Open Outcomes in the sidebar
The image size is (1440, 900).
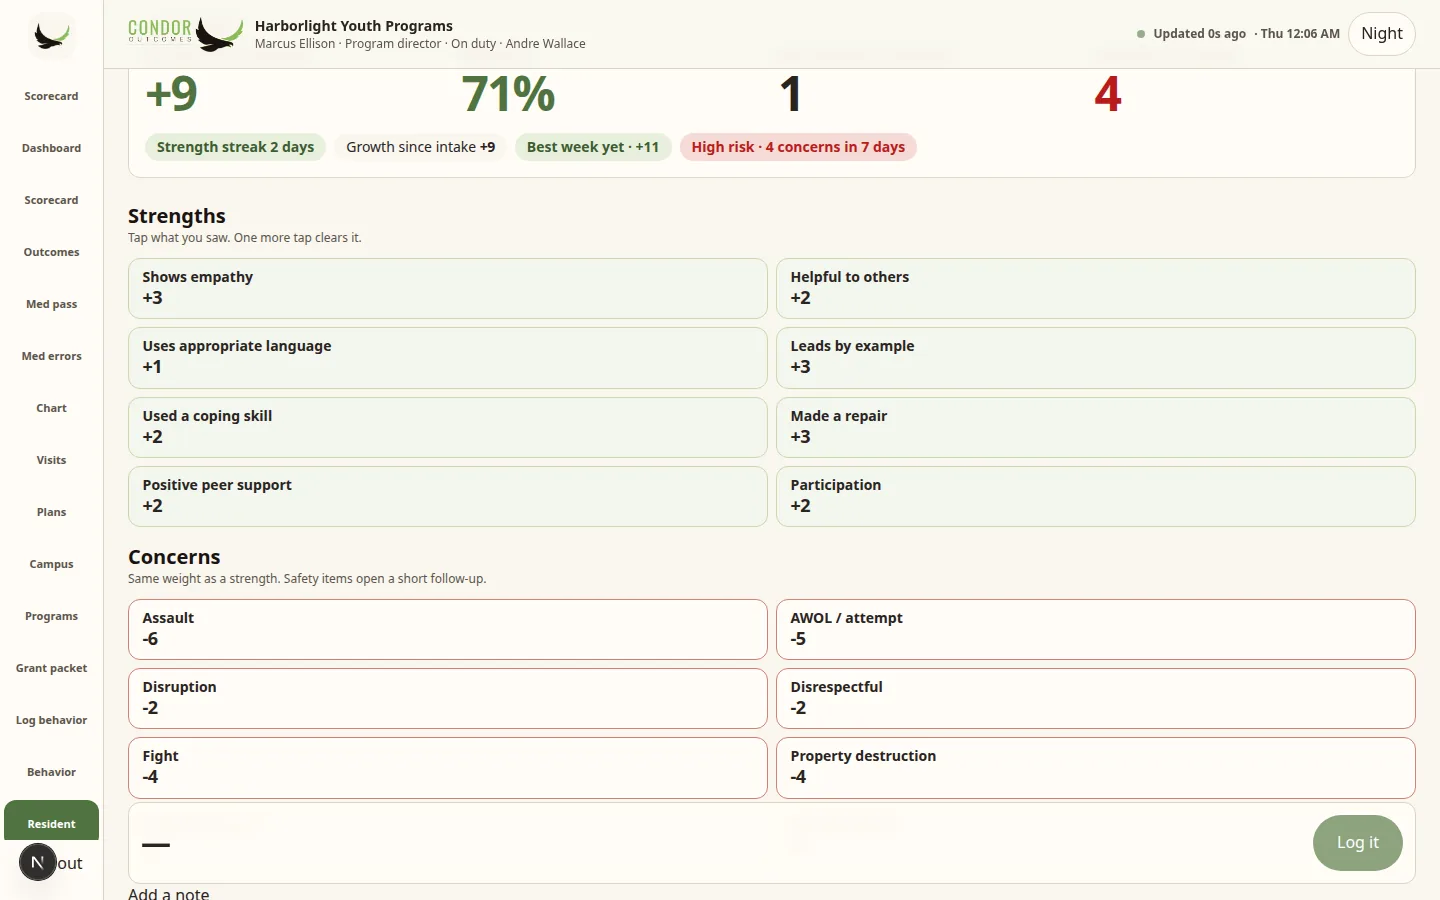point(51,252)
